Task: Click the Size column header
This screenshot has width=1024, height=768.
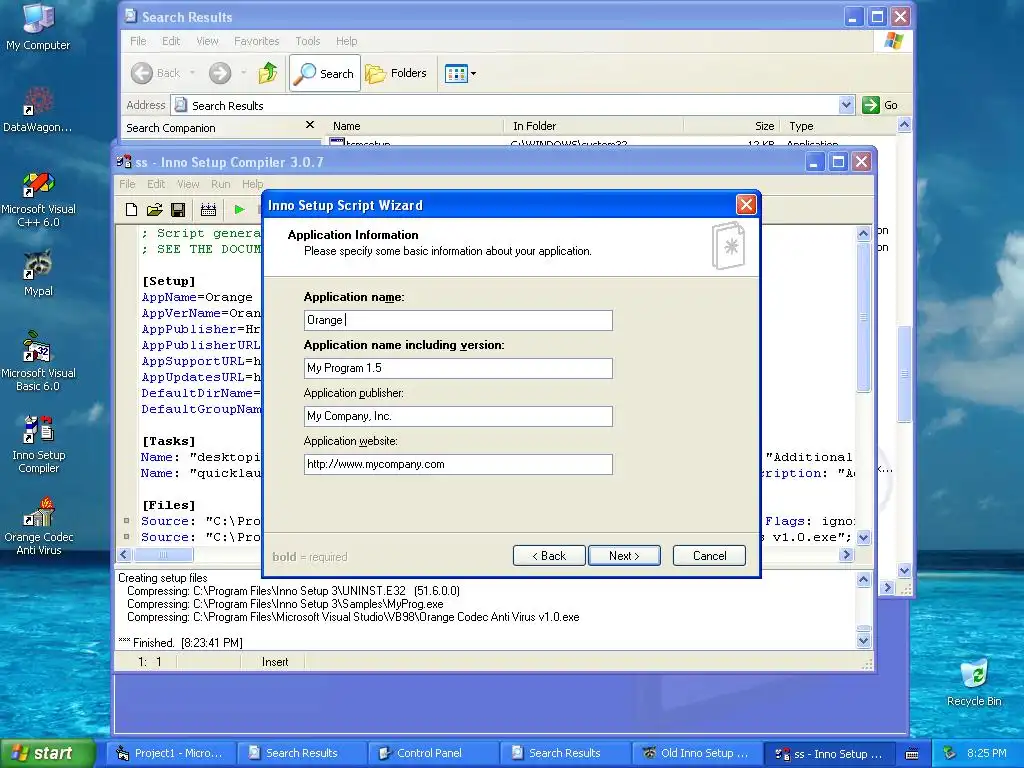Action: click(731, 126)
